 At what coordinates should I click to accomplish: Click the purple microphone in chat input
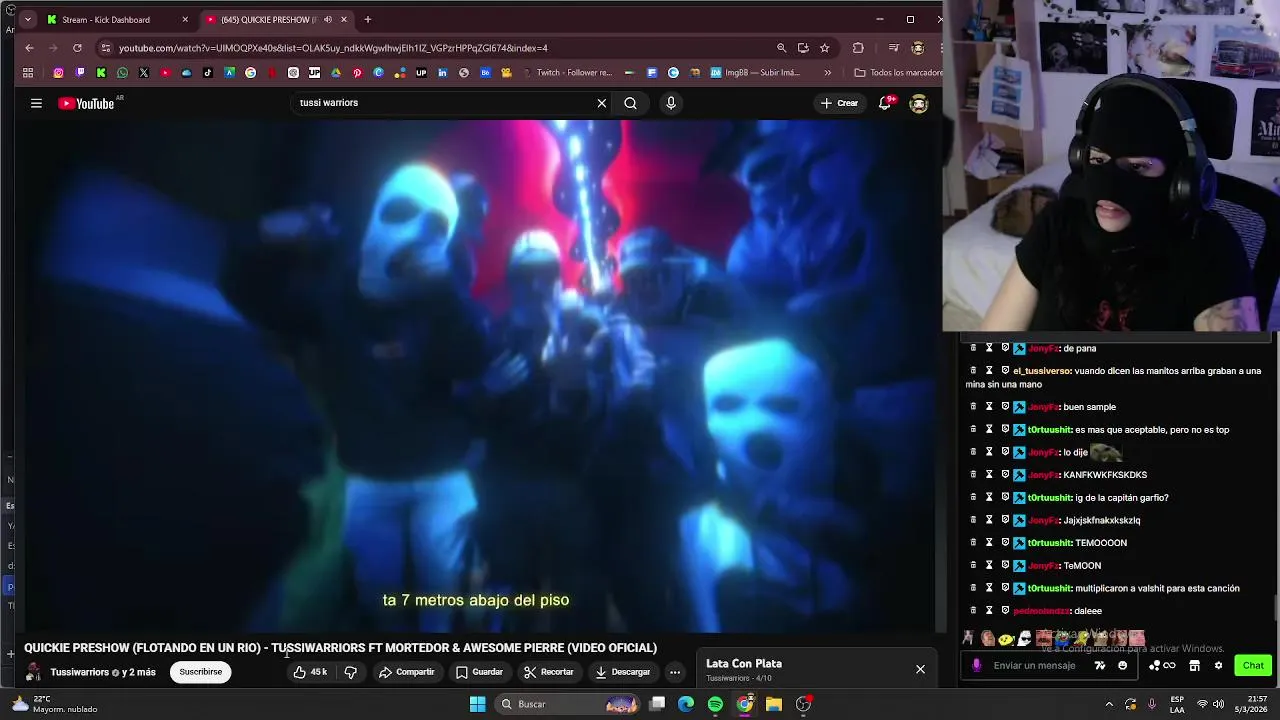coord(976,666)
